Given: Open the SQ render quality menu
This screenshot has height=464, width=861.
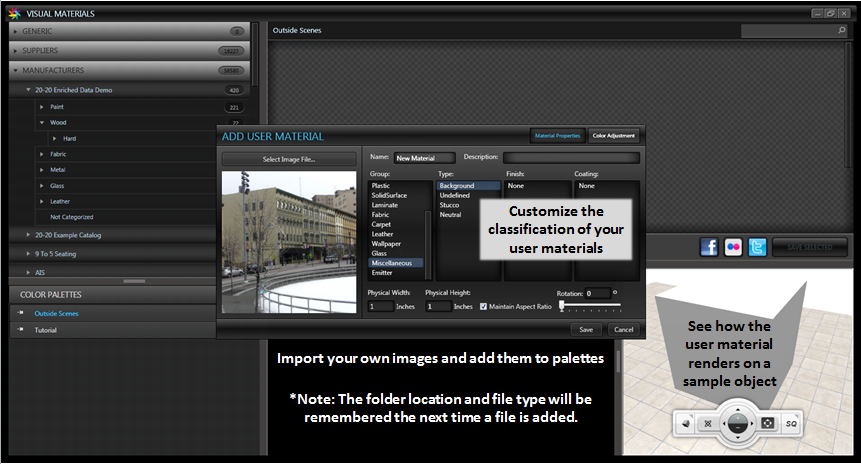Looking at the screenshot, I should click(791, 423).
